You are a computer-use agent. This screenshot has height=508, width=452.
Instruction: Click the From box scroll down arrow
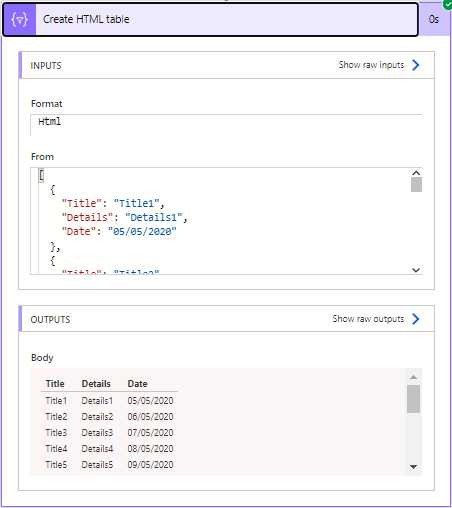coord(416,270)
